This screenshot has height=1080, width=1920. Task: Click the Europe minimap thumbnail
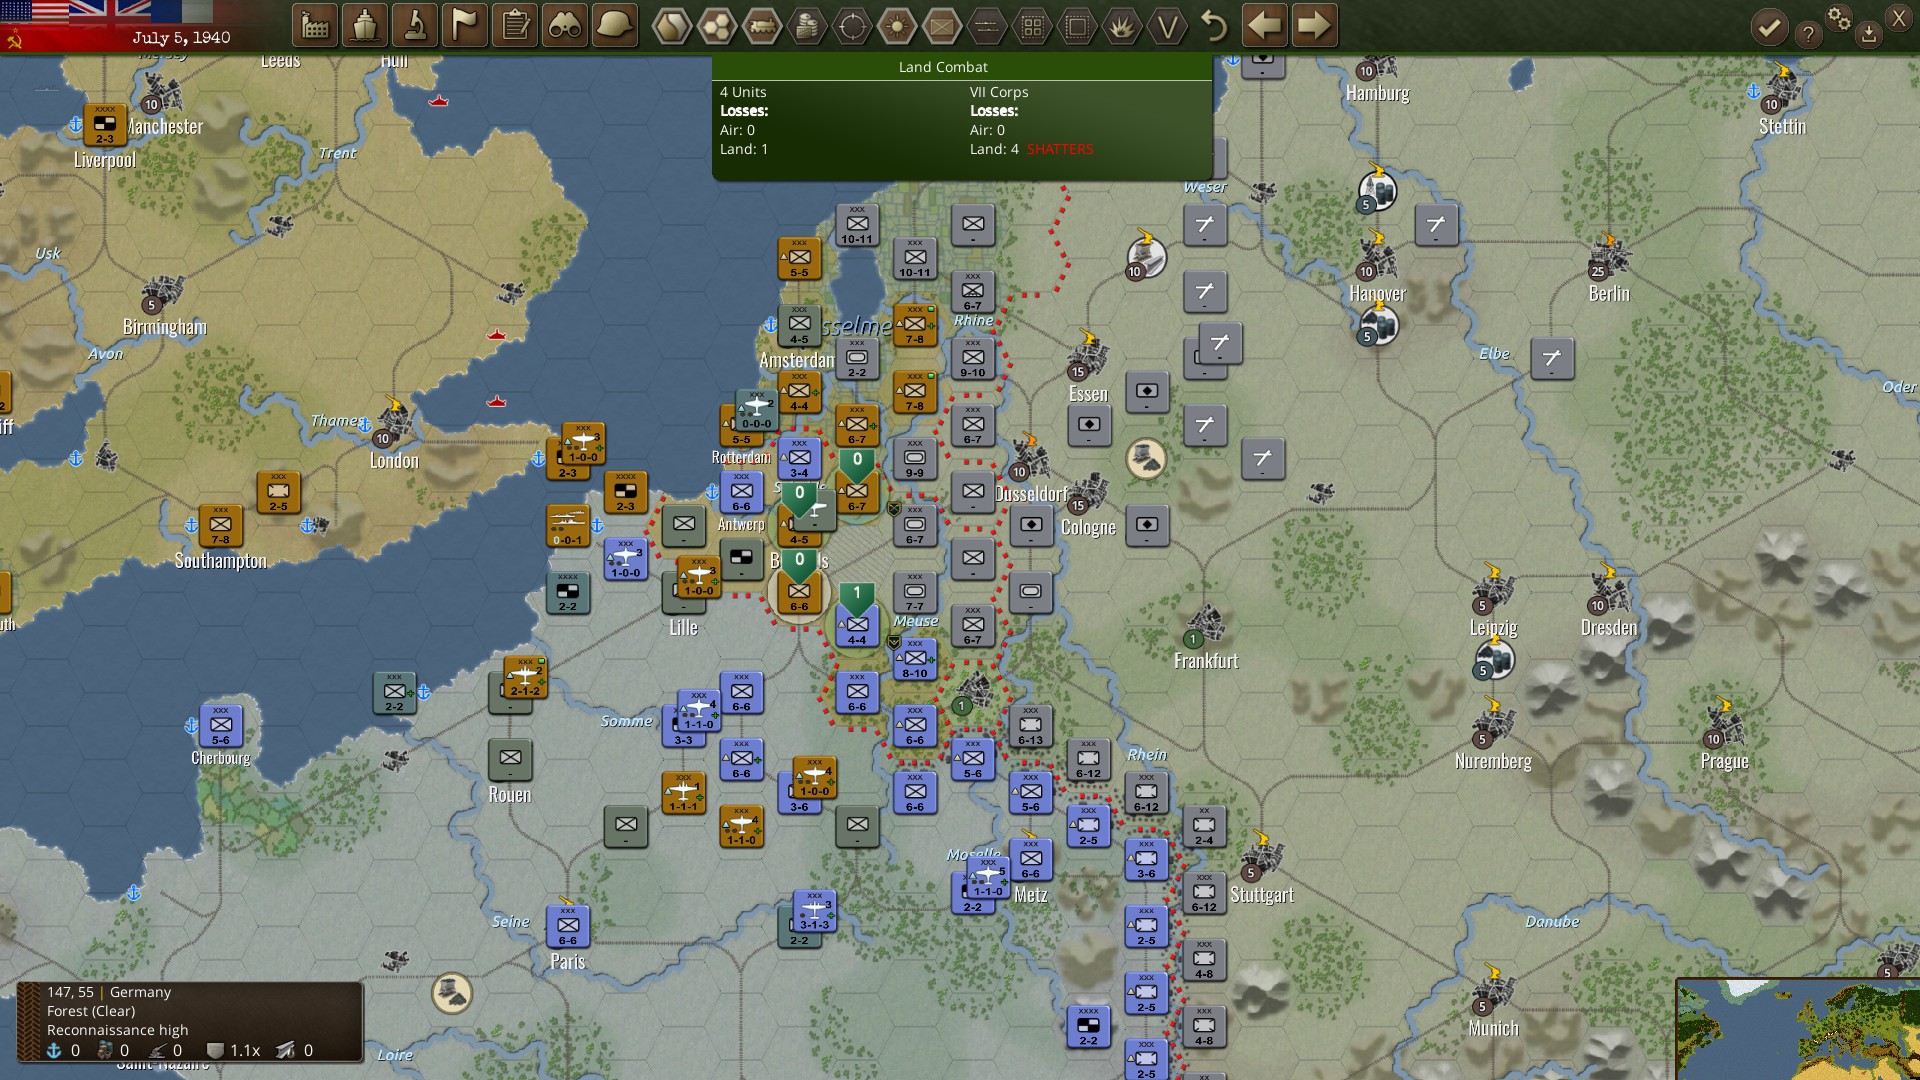coord(1798,1030)
